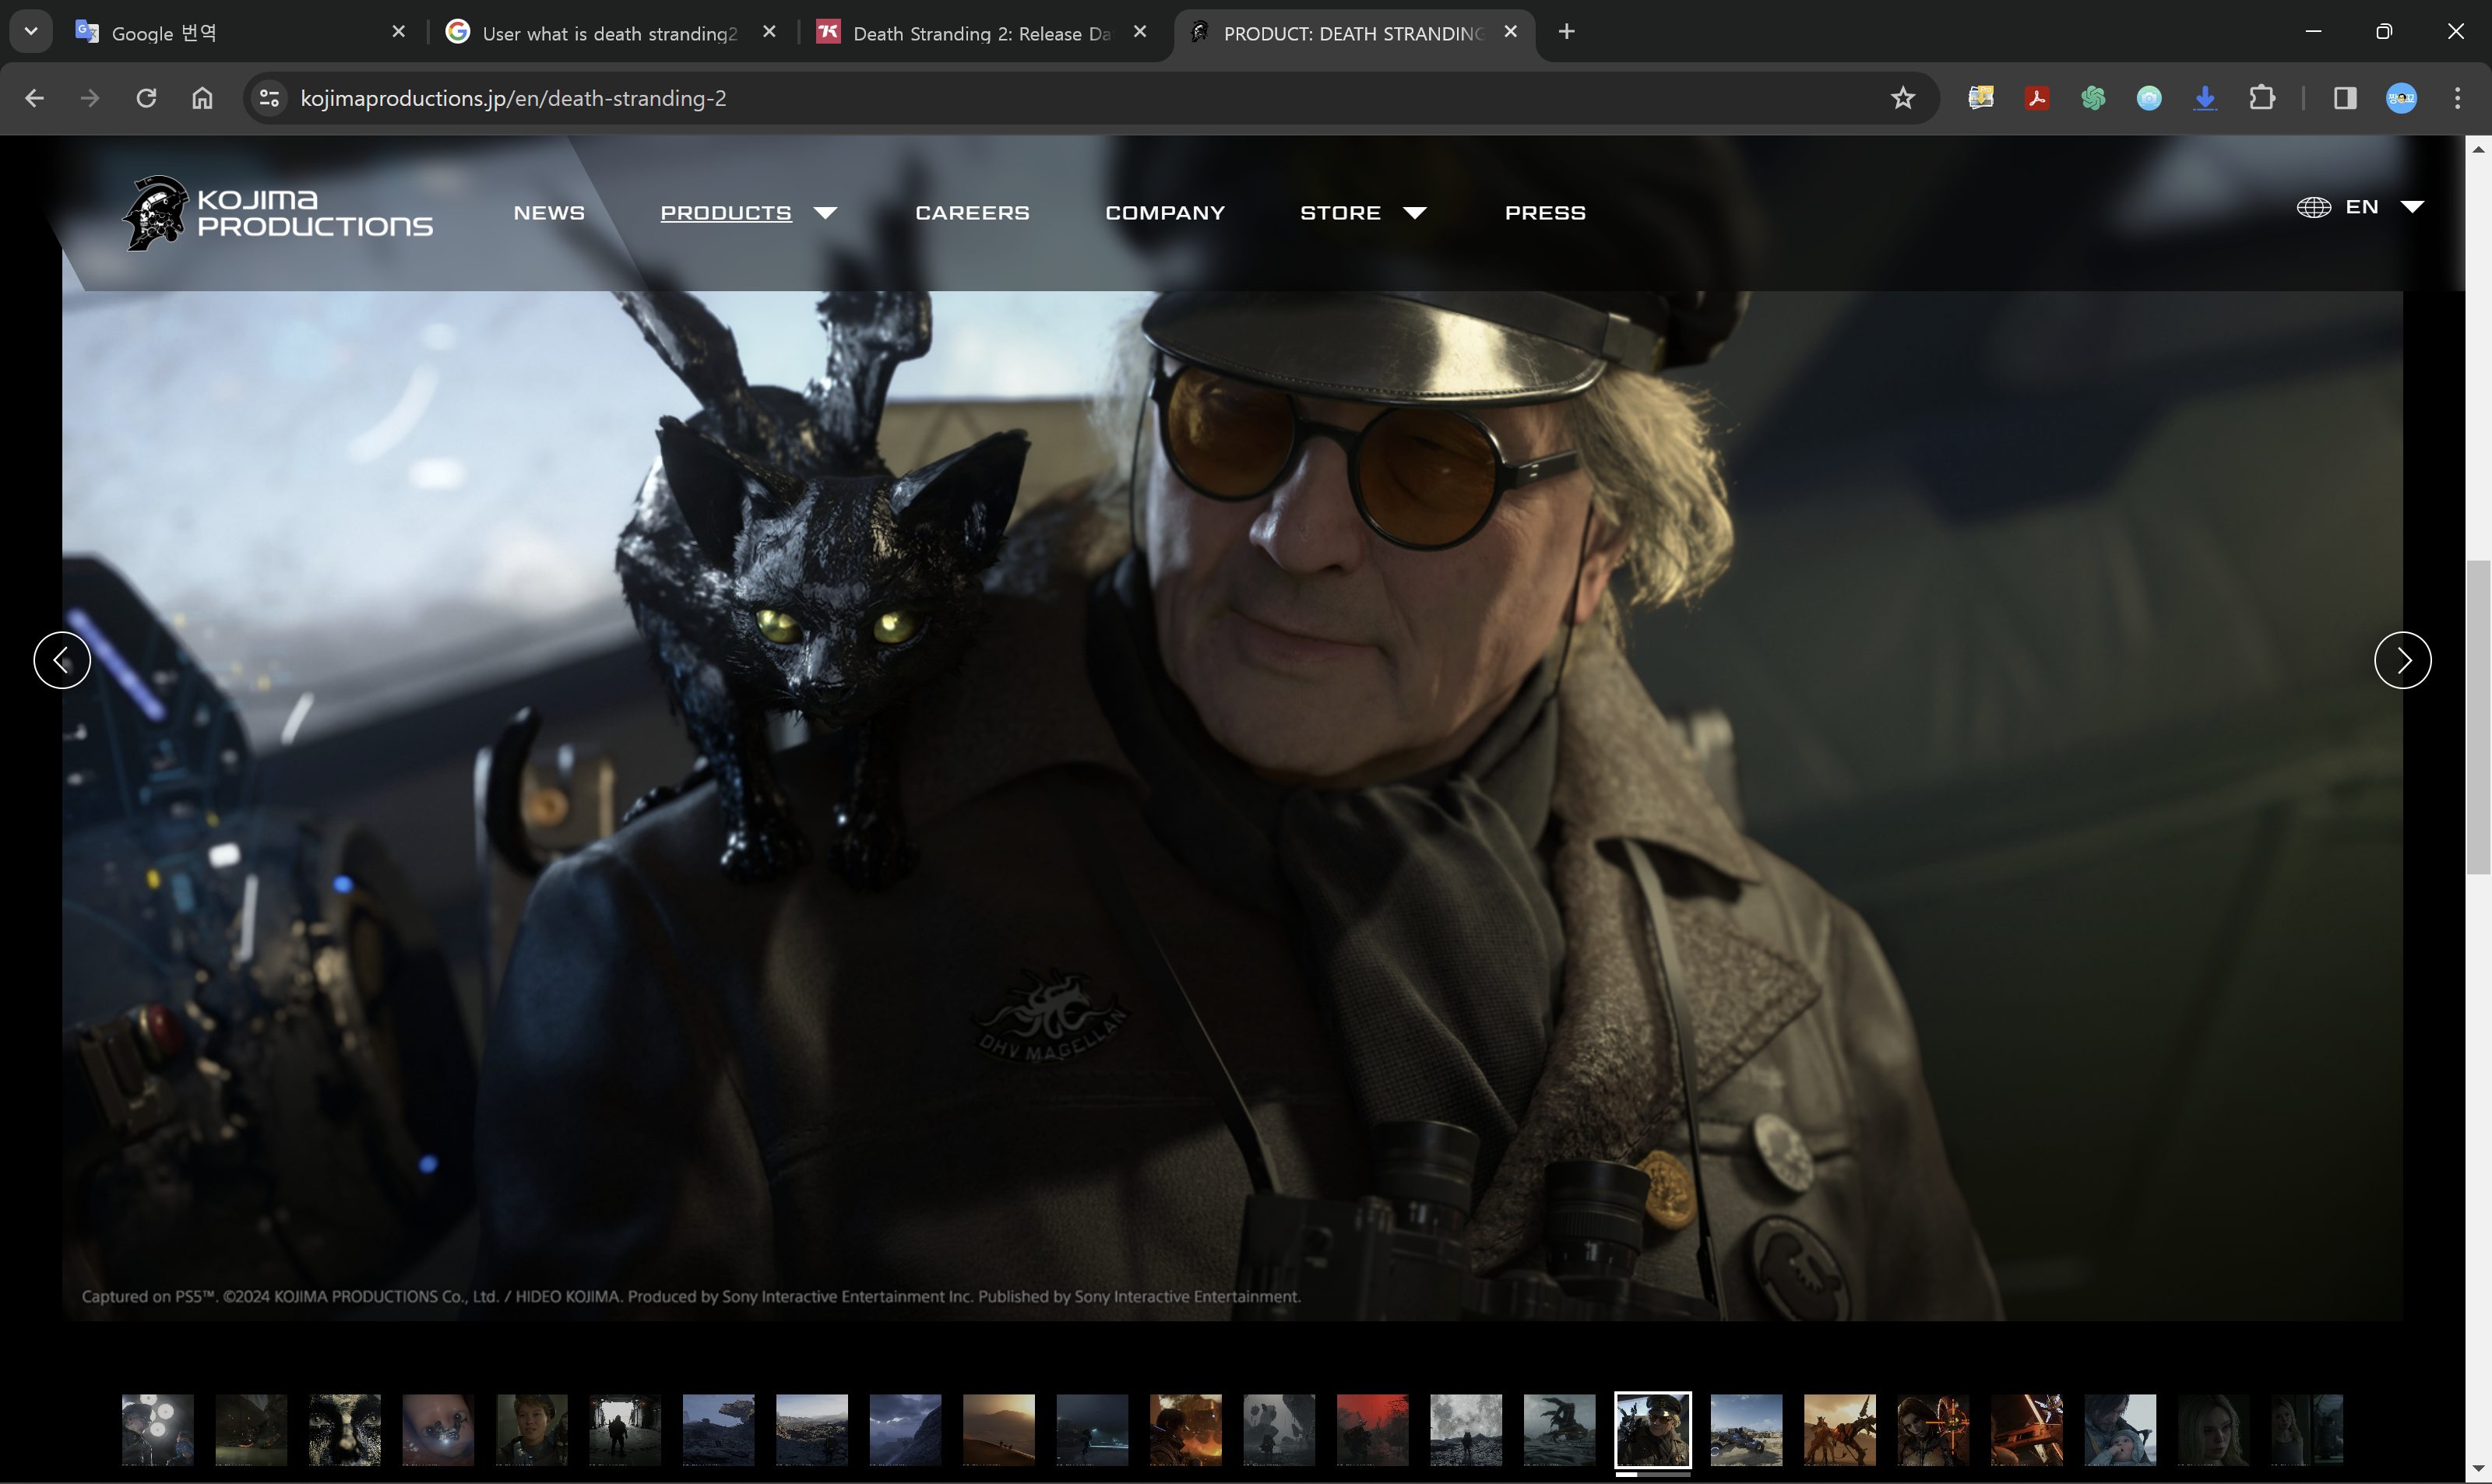Bookmark this page with star icon
Screen dimensions: 2492x1484
coord(1902,98)
